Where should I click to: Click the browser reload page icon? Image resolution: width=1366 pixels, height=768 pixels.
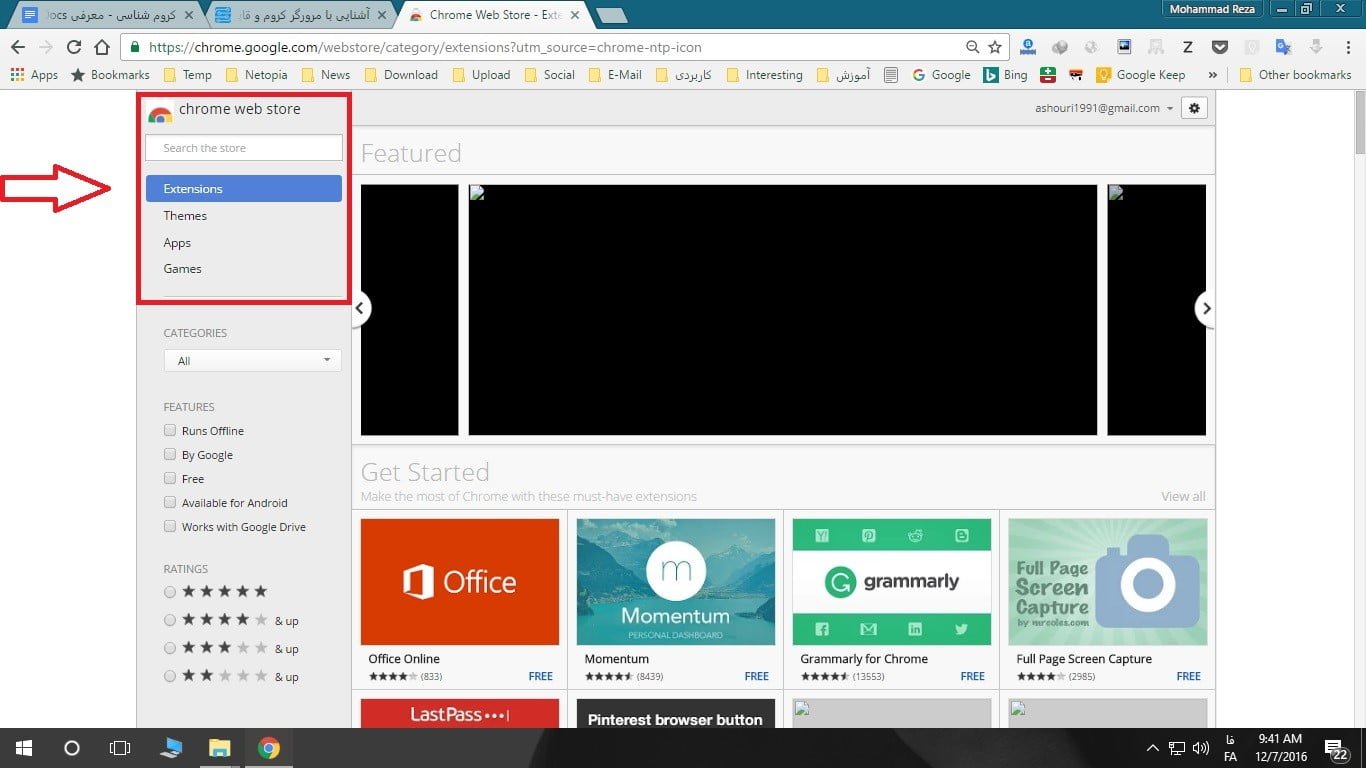(73, 47)
